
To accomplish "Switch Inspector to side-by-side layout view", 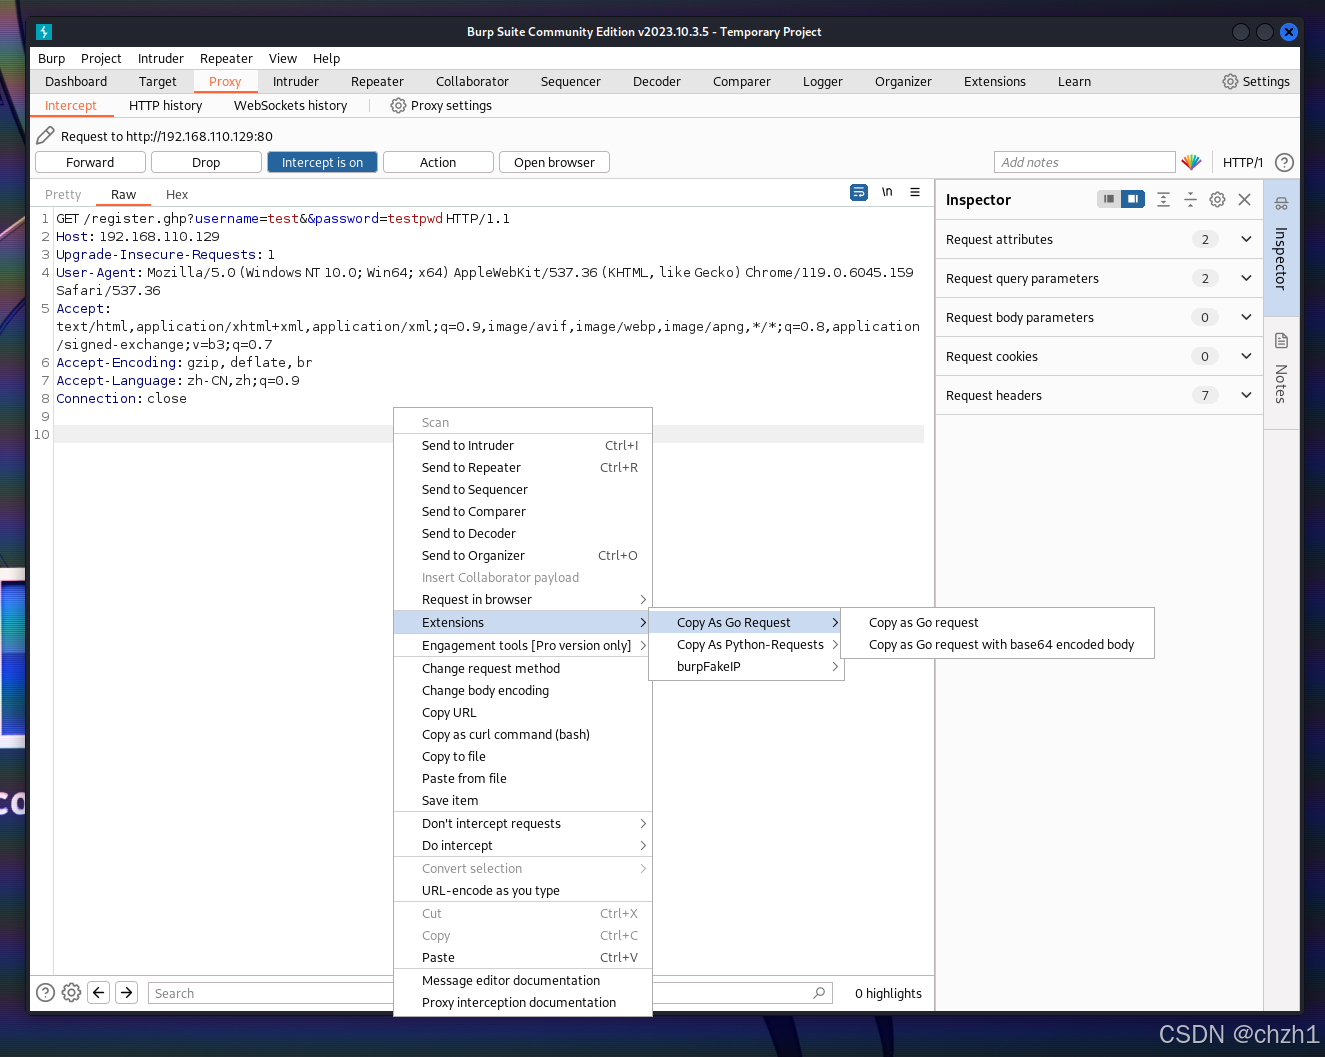I will tap(1133, 199).
